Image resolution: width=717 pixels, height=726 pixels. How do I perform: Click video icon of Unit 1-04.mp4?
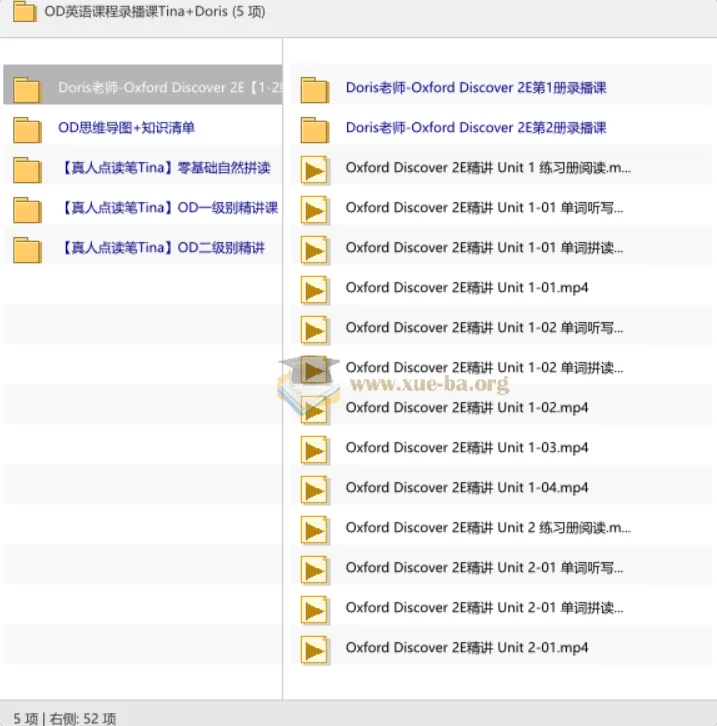tap(315, 490)
